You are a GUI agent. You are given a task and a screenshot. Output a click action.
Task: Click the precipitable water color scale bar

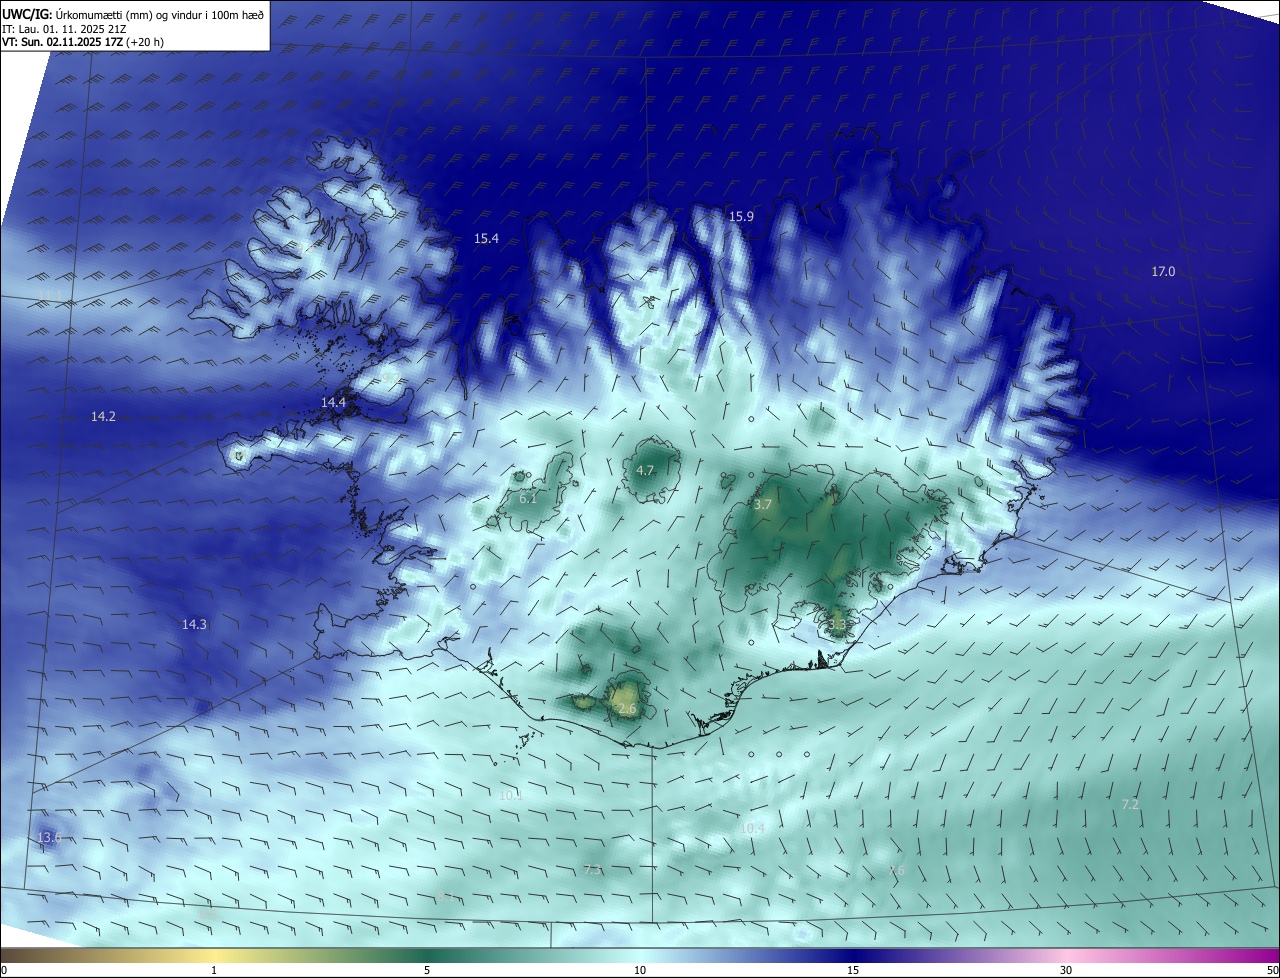pyautogui.click(x=640, y=955)
